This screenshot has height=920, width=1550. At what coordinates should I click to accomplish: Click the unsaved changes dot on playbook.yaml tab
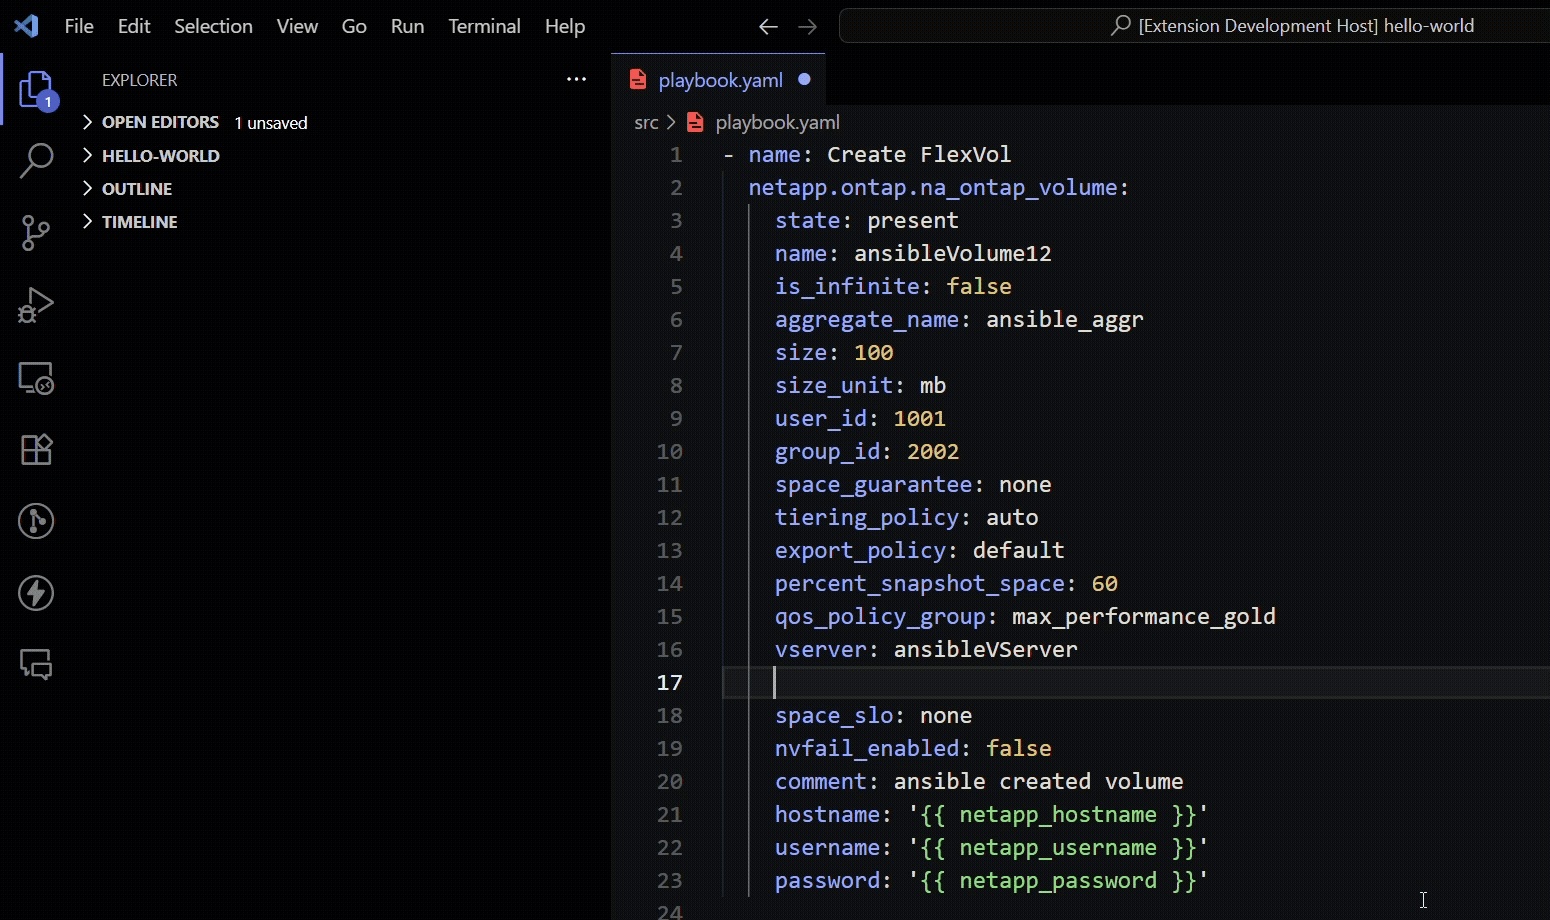[804, 80]
